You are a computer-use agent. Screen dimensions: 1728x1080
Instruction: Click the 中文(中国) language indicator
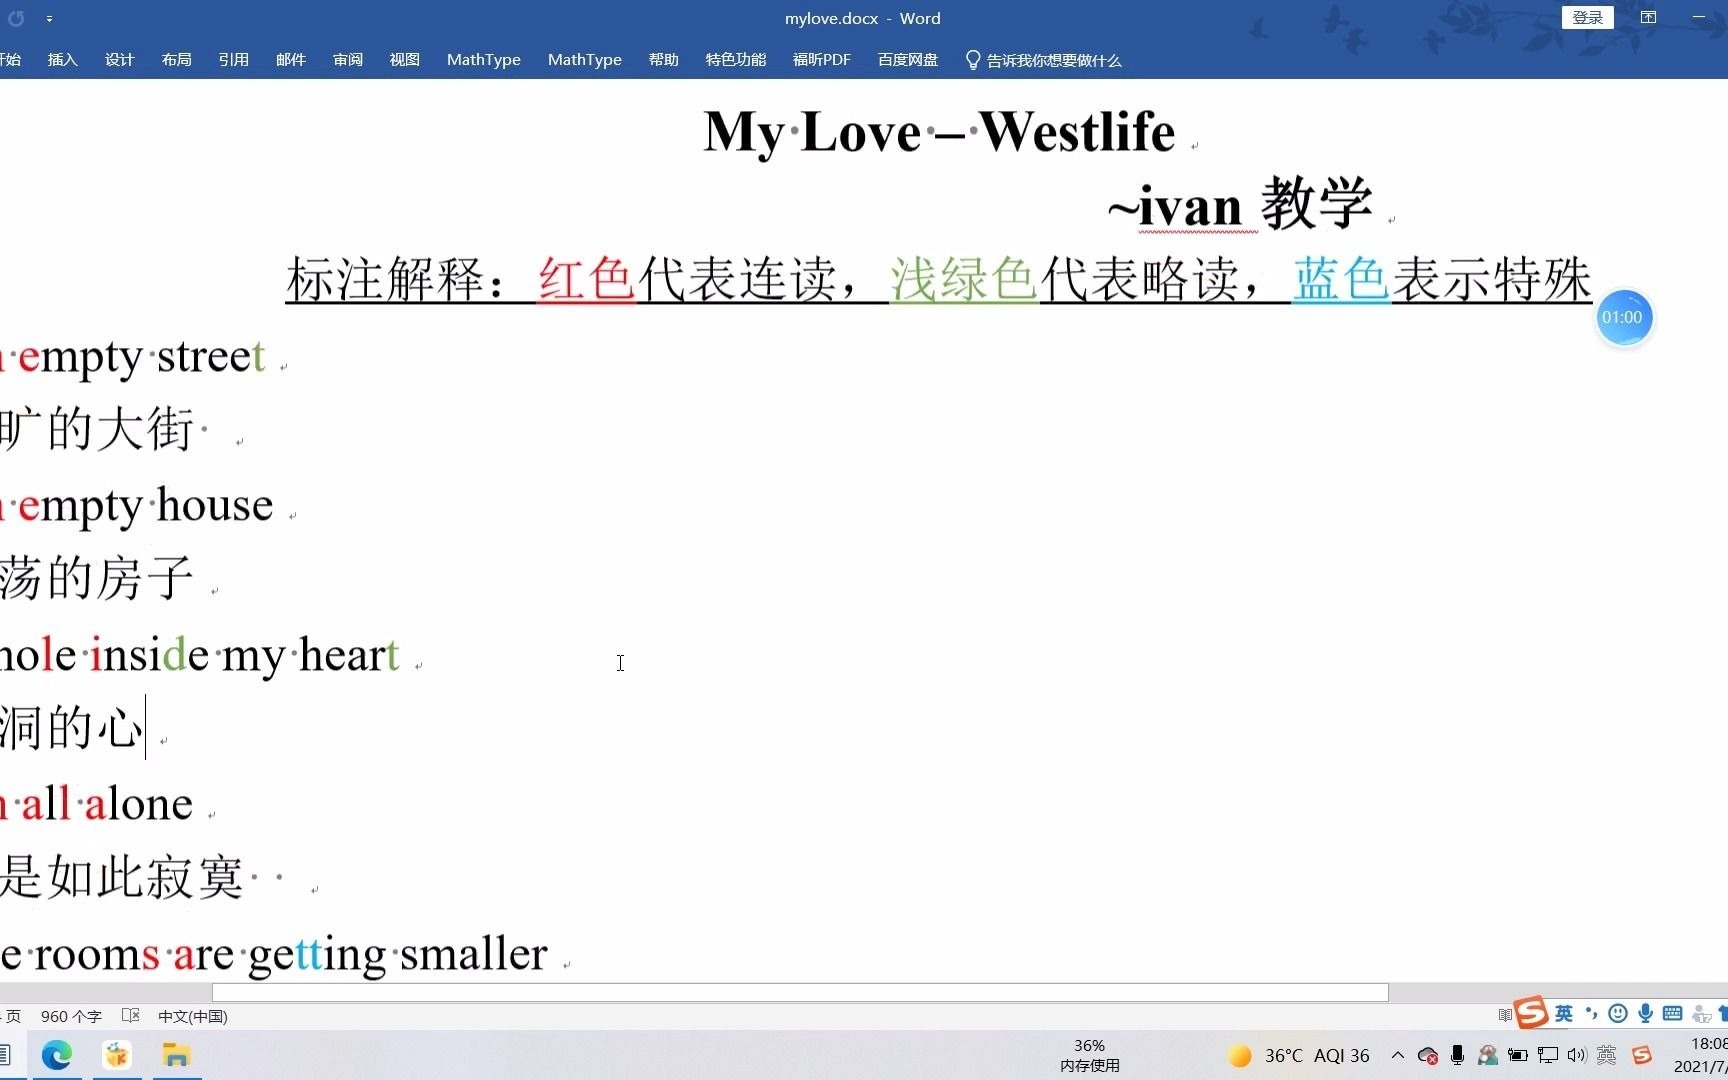point(192,1016)
